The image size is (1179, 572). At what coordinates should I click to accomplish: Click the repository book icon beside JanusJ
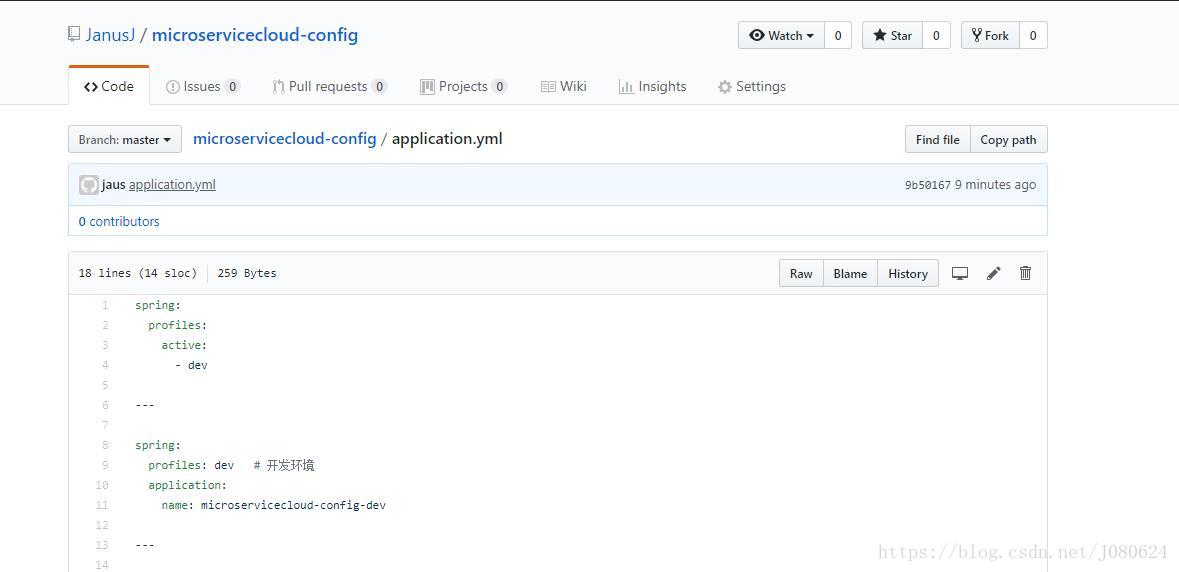[x=74, y=35]
